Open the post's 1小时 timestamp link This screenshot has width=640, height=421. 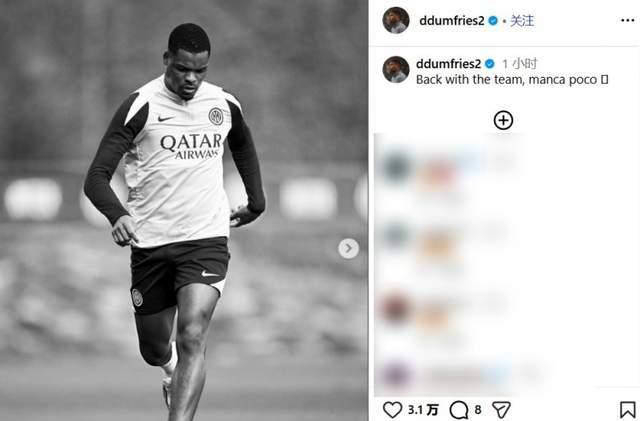coord(520,64)
